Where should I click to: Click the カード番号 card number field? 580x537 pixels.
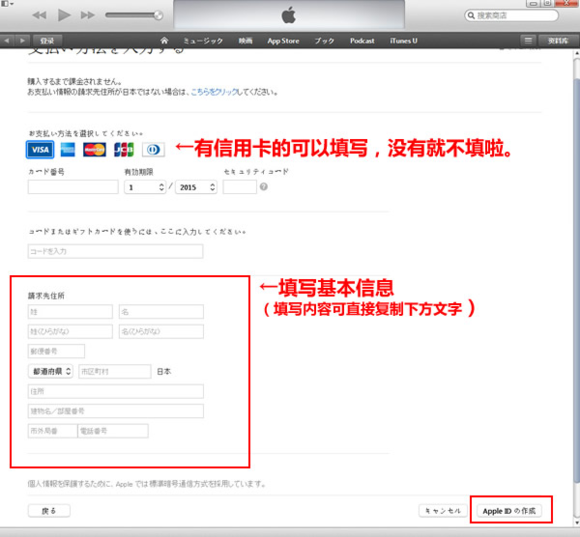pyautogui.click(x=73, y=187)
